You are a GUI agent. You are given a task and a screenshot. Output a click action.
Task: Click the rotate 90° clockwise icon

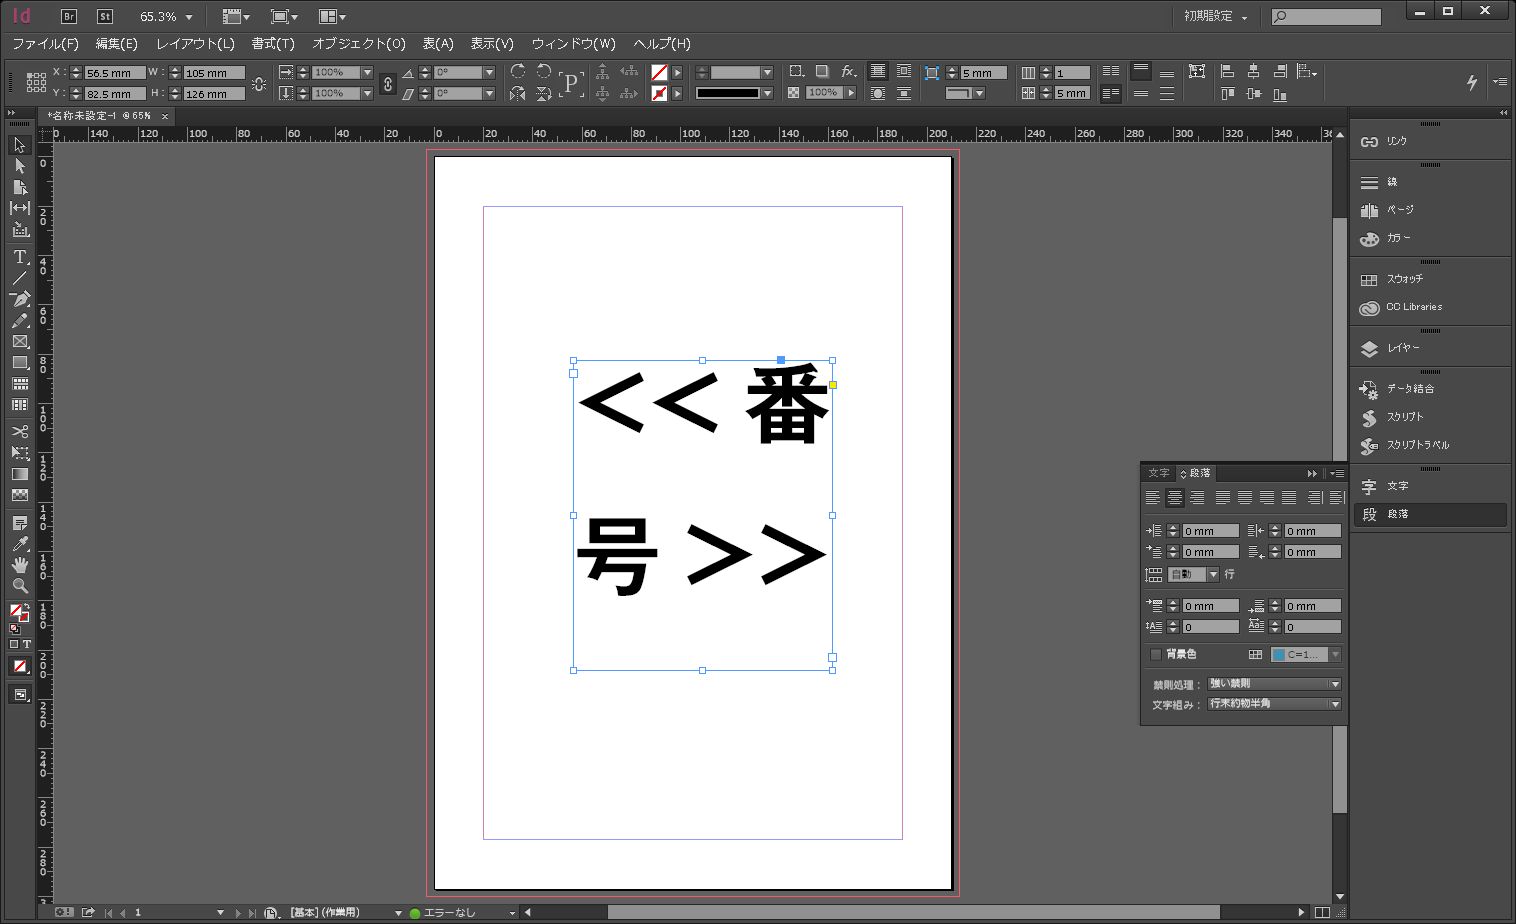(x=517, y=72)
